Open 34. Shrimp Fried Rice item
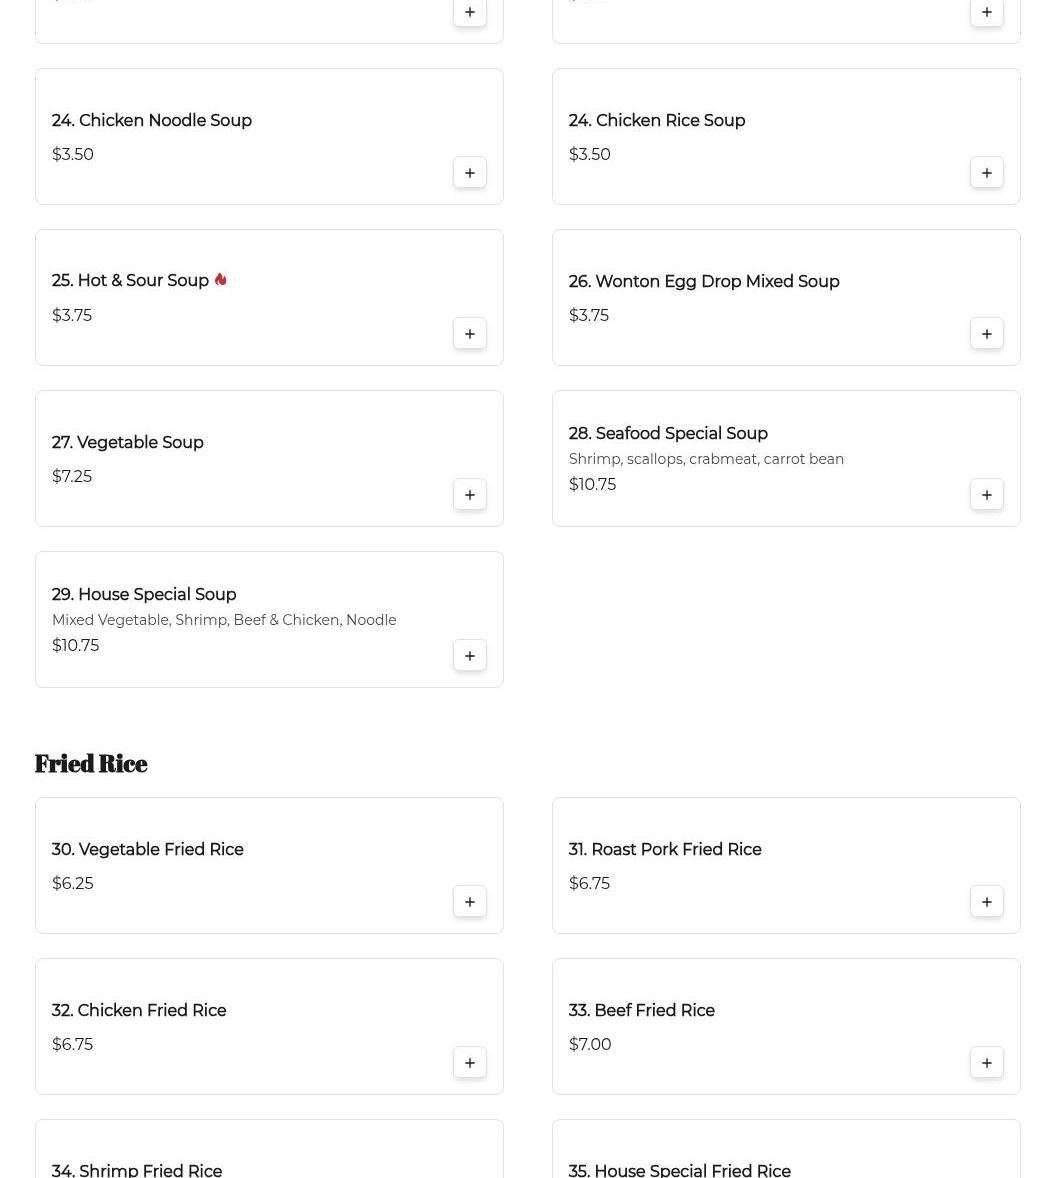The height and width of the screenshot is (1178, 1050). pyautogui.click(x=137, y=1169)
